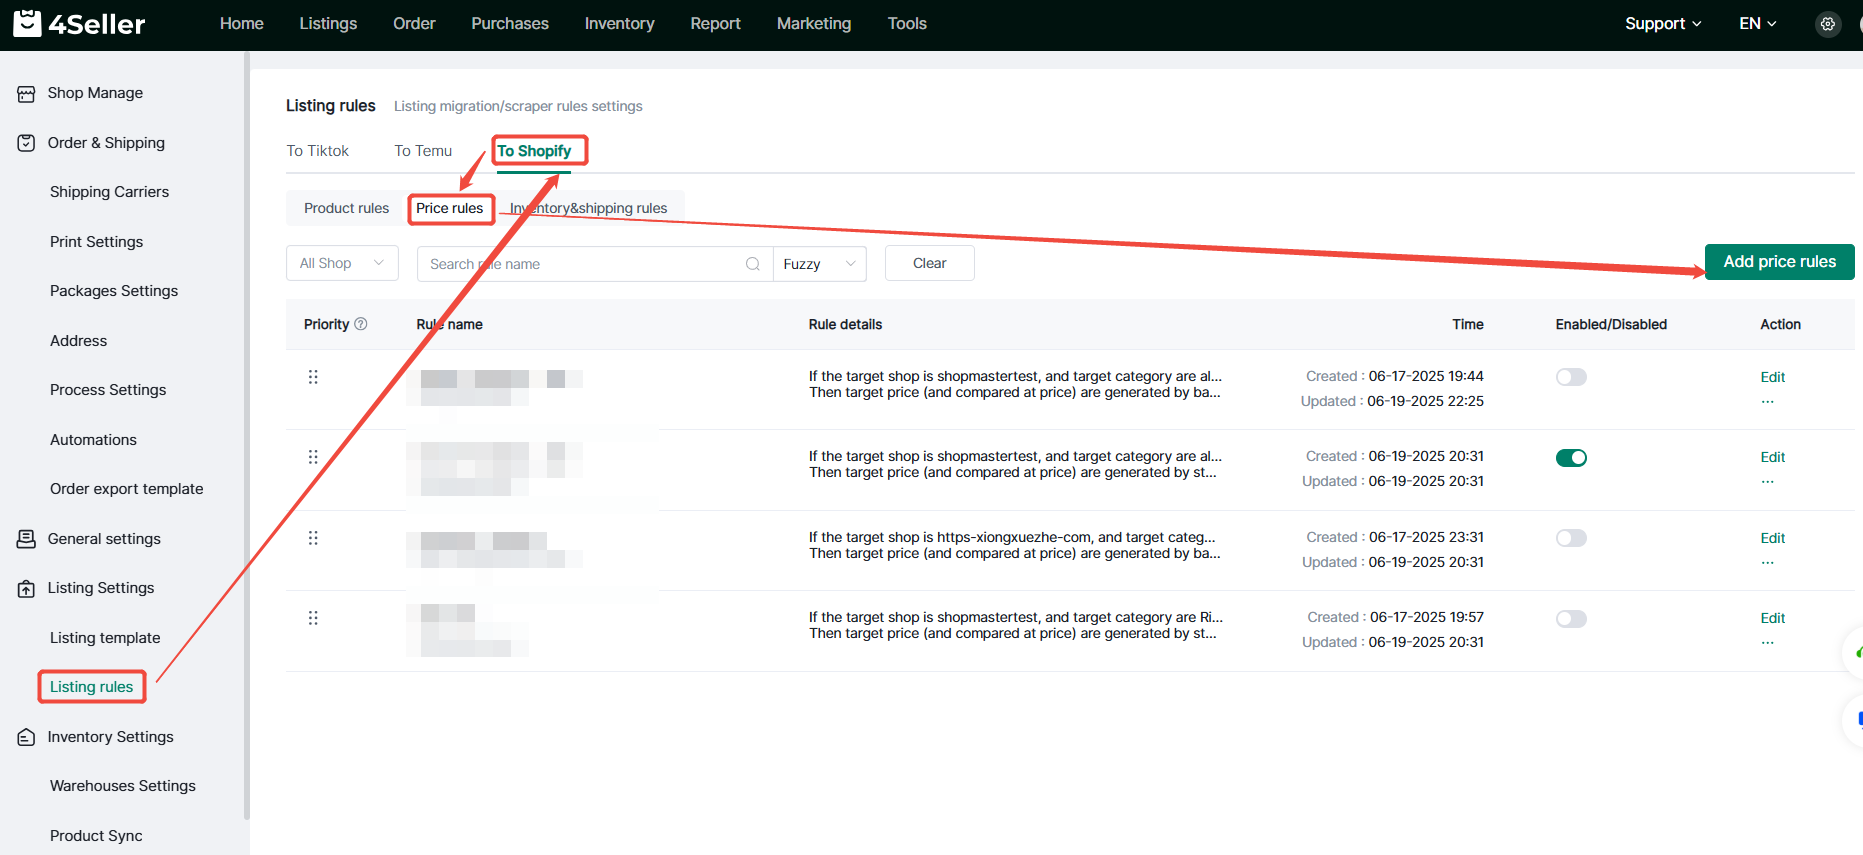1863x855 pixels.
Task: Open the Purchases menu
Action: 510,24
